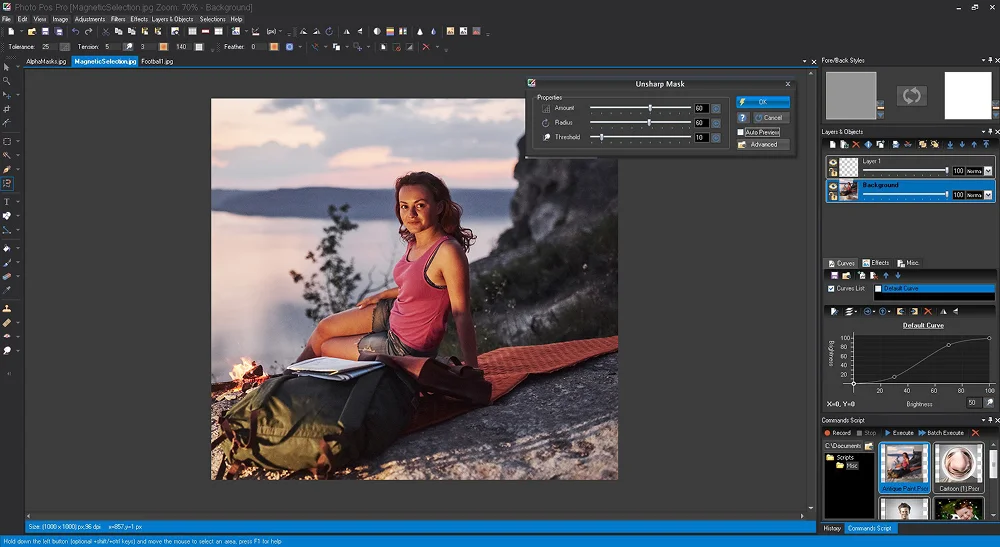The width and height of the screenshot is (1000, 547).
Task: Click the Undo arrow in the toolbar
Action: (74, 32)
